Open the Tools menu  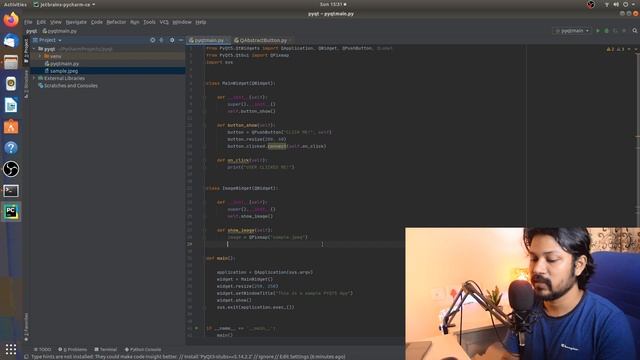point(149,22)
